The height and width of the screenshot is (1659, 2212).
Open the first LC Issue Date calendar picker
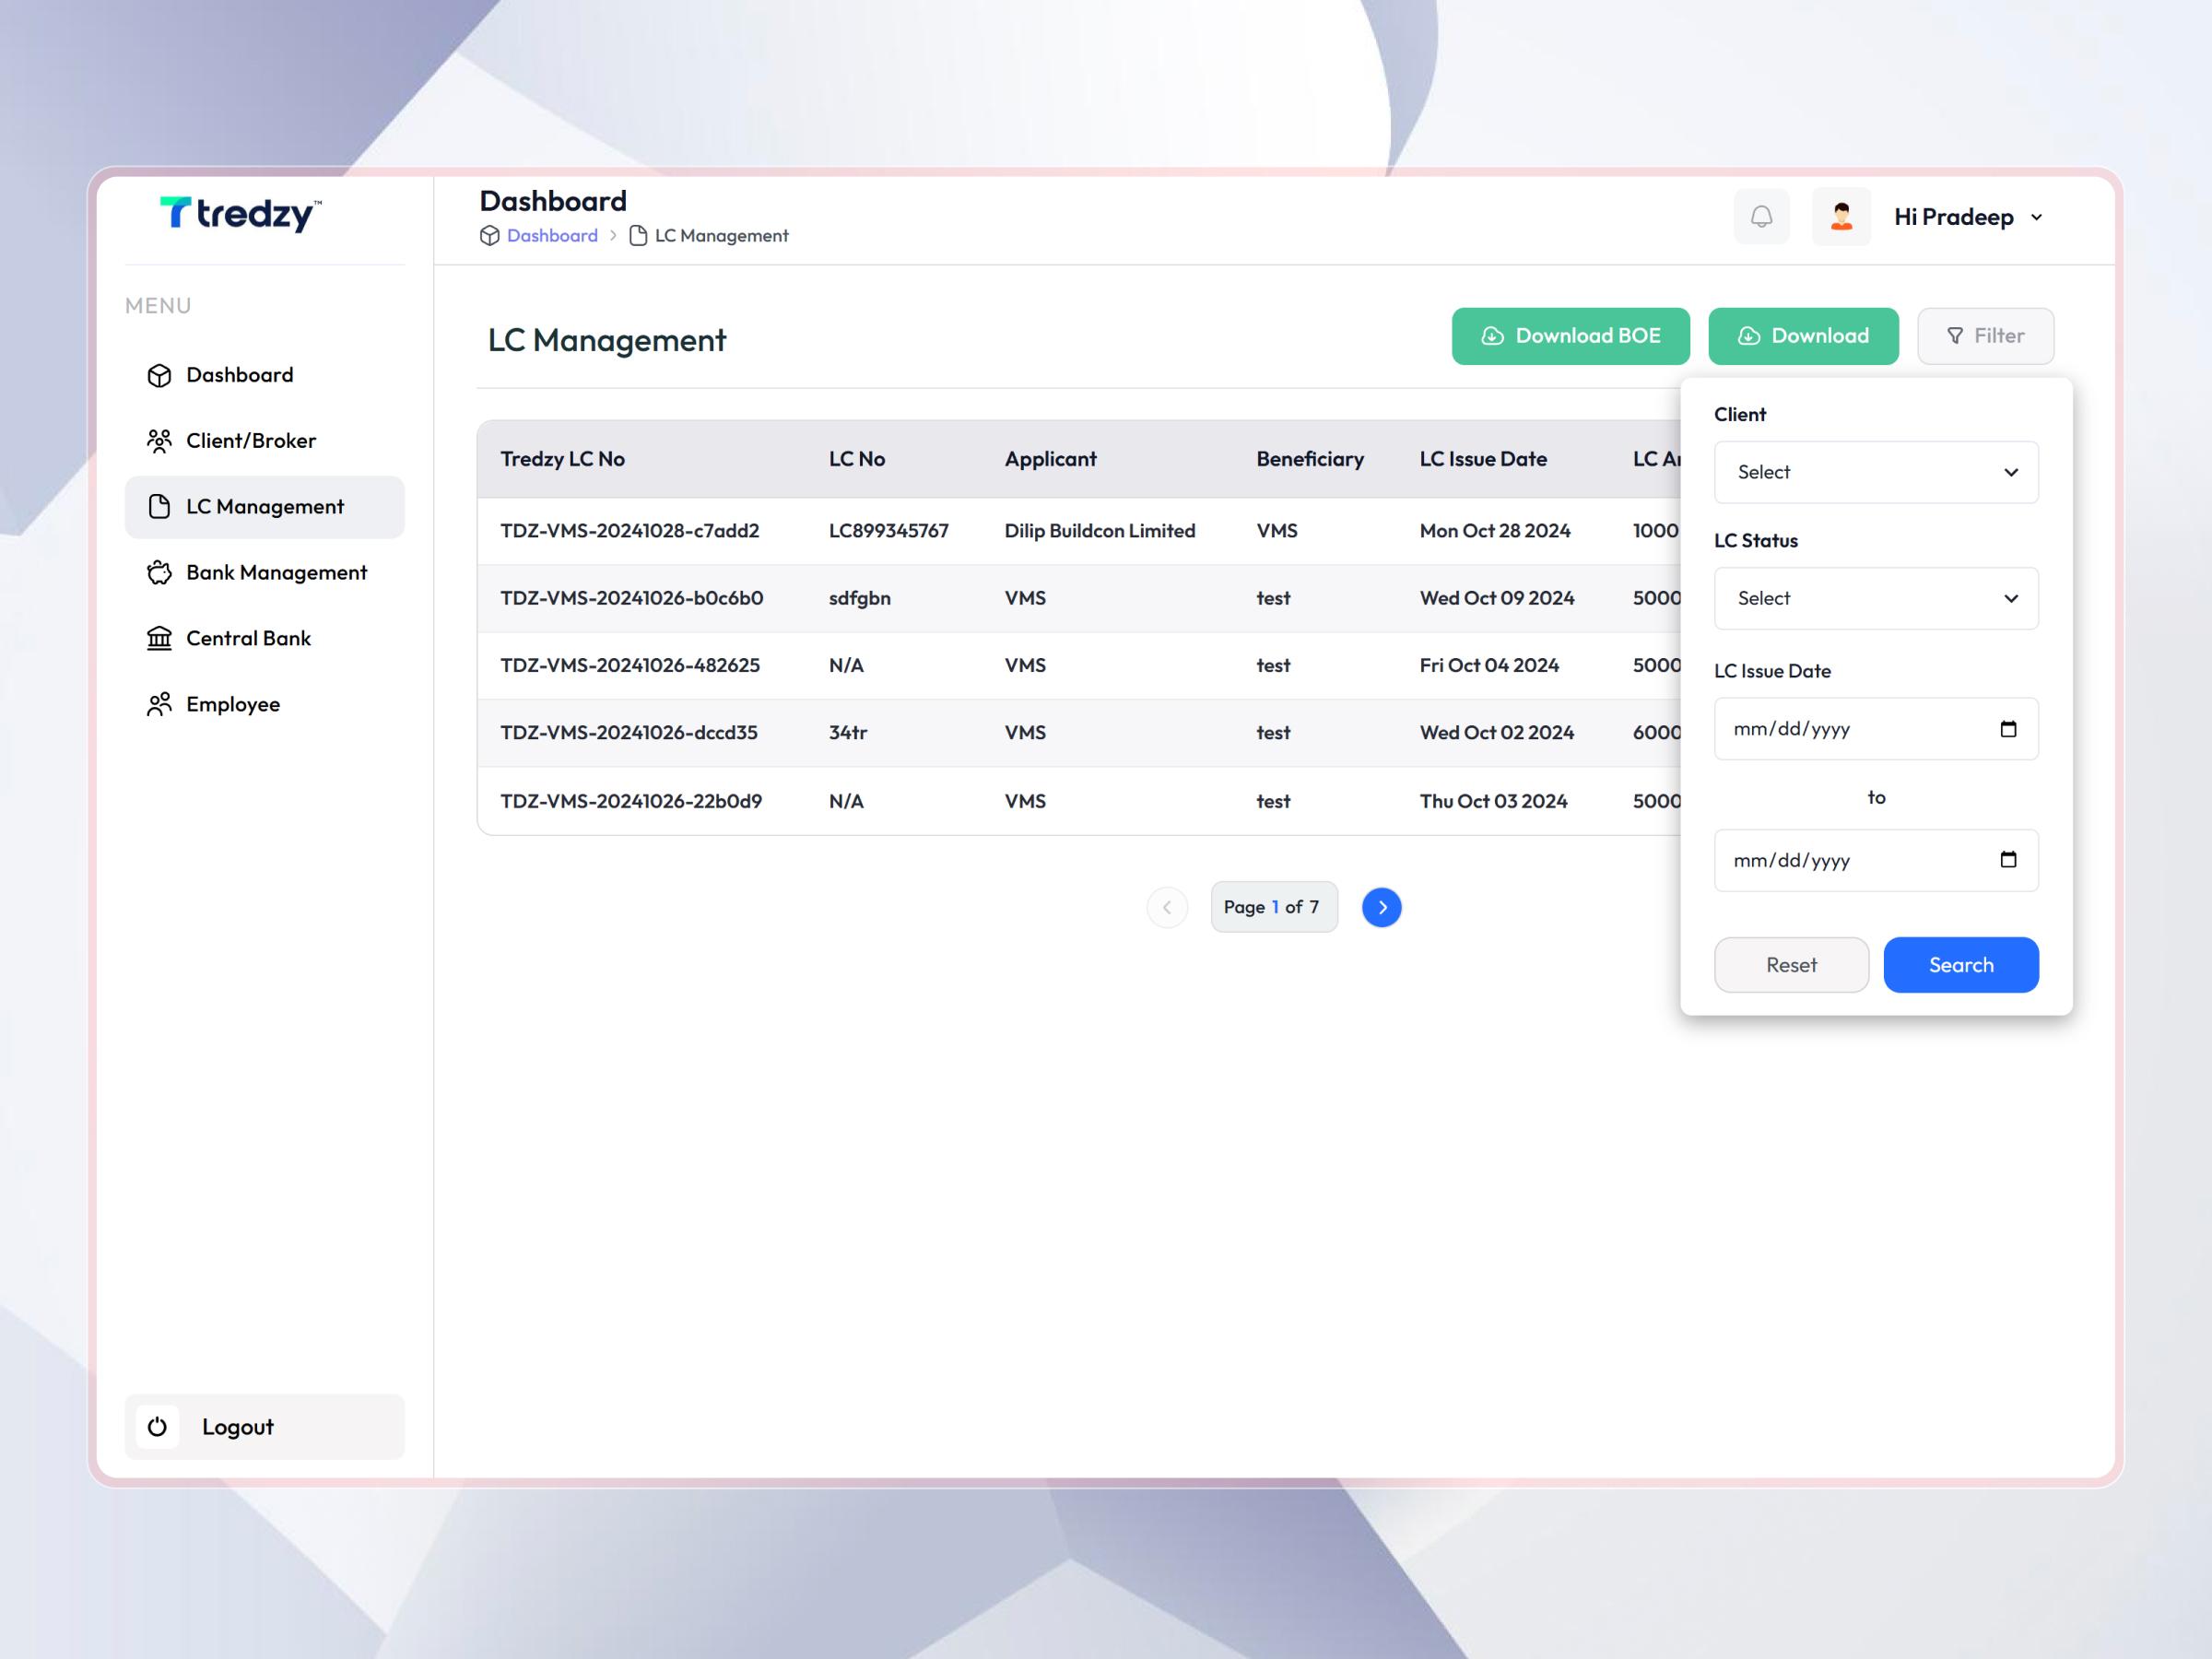2011,729
